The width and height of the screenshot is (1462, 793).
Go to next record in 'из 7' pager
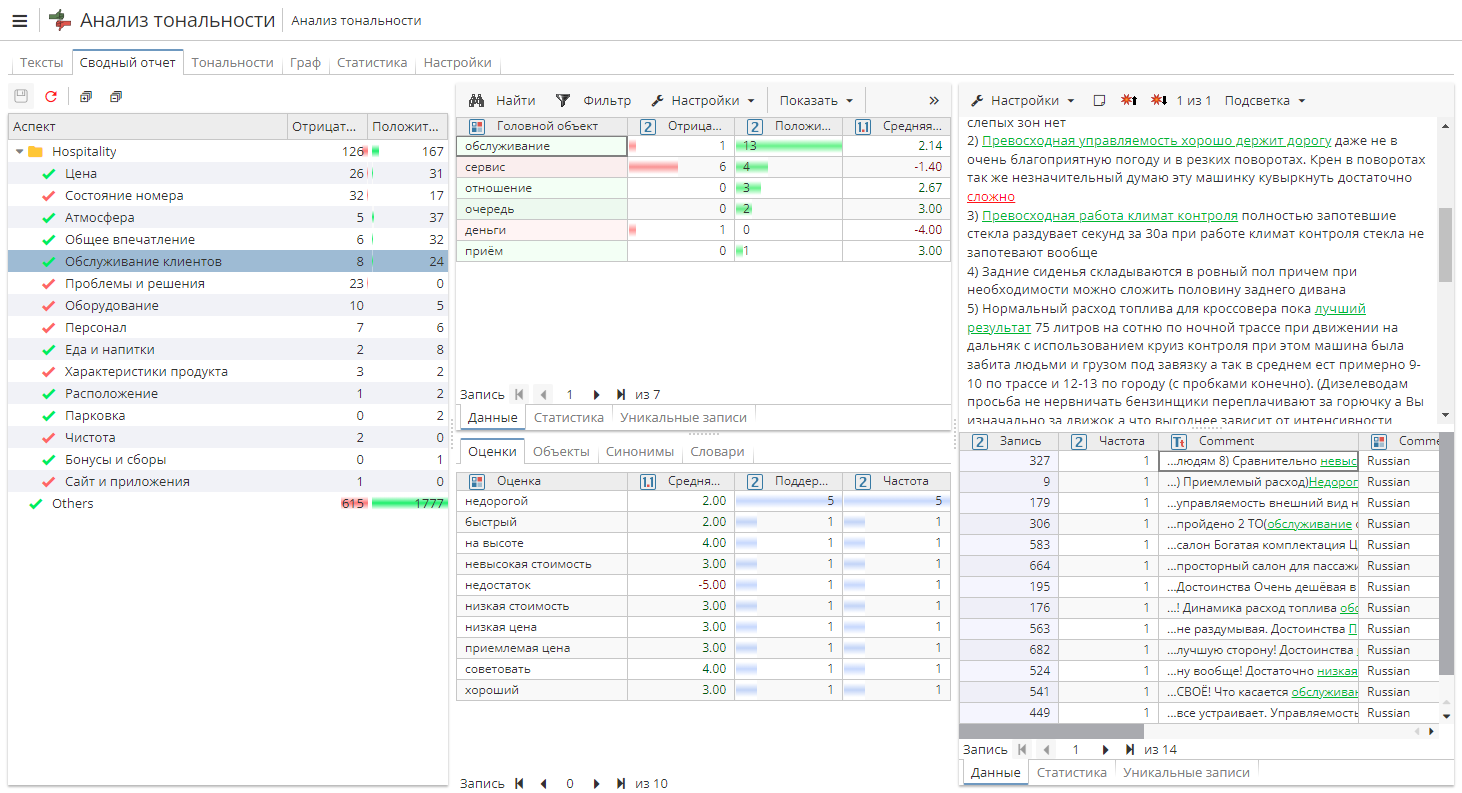597,395
